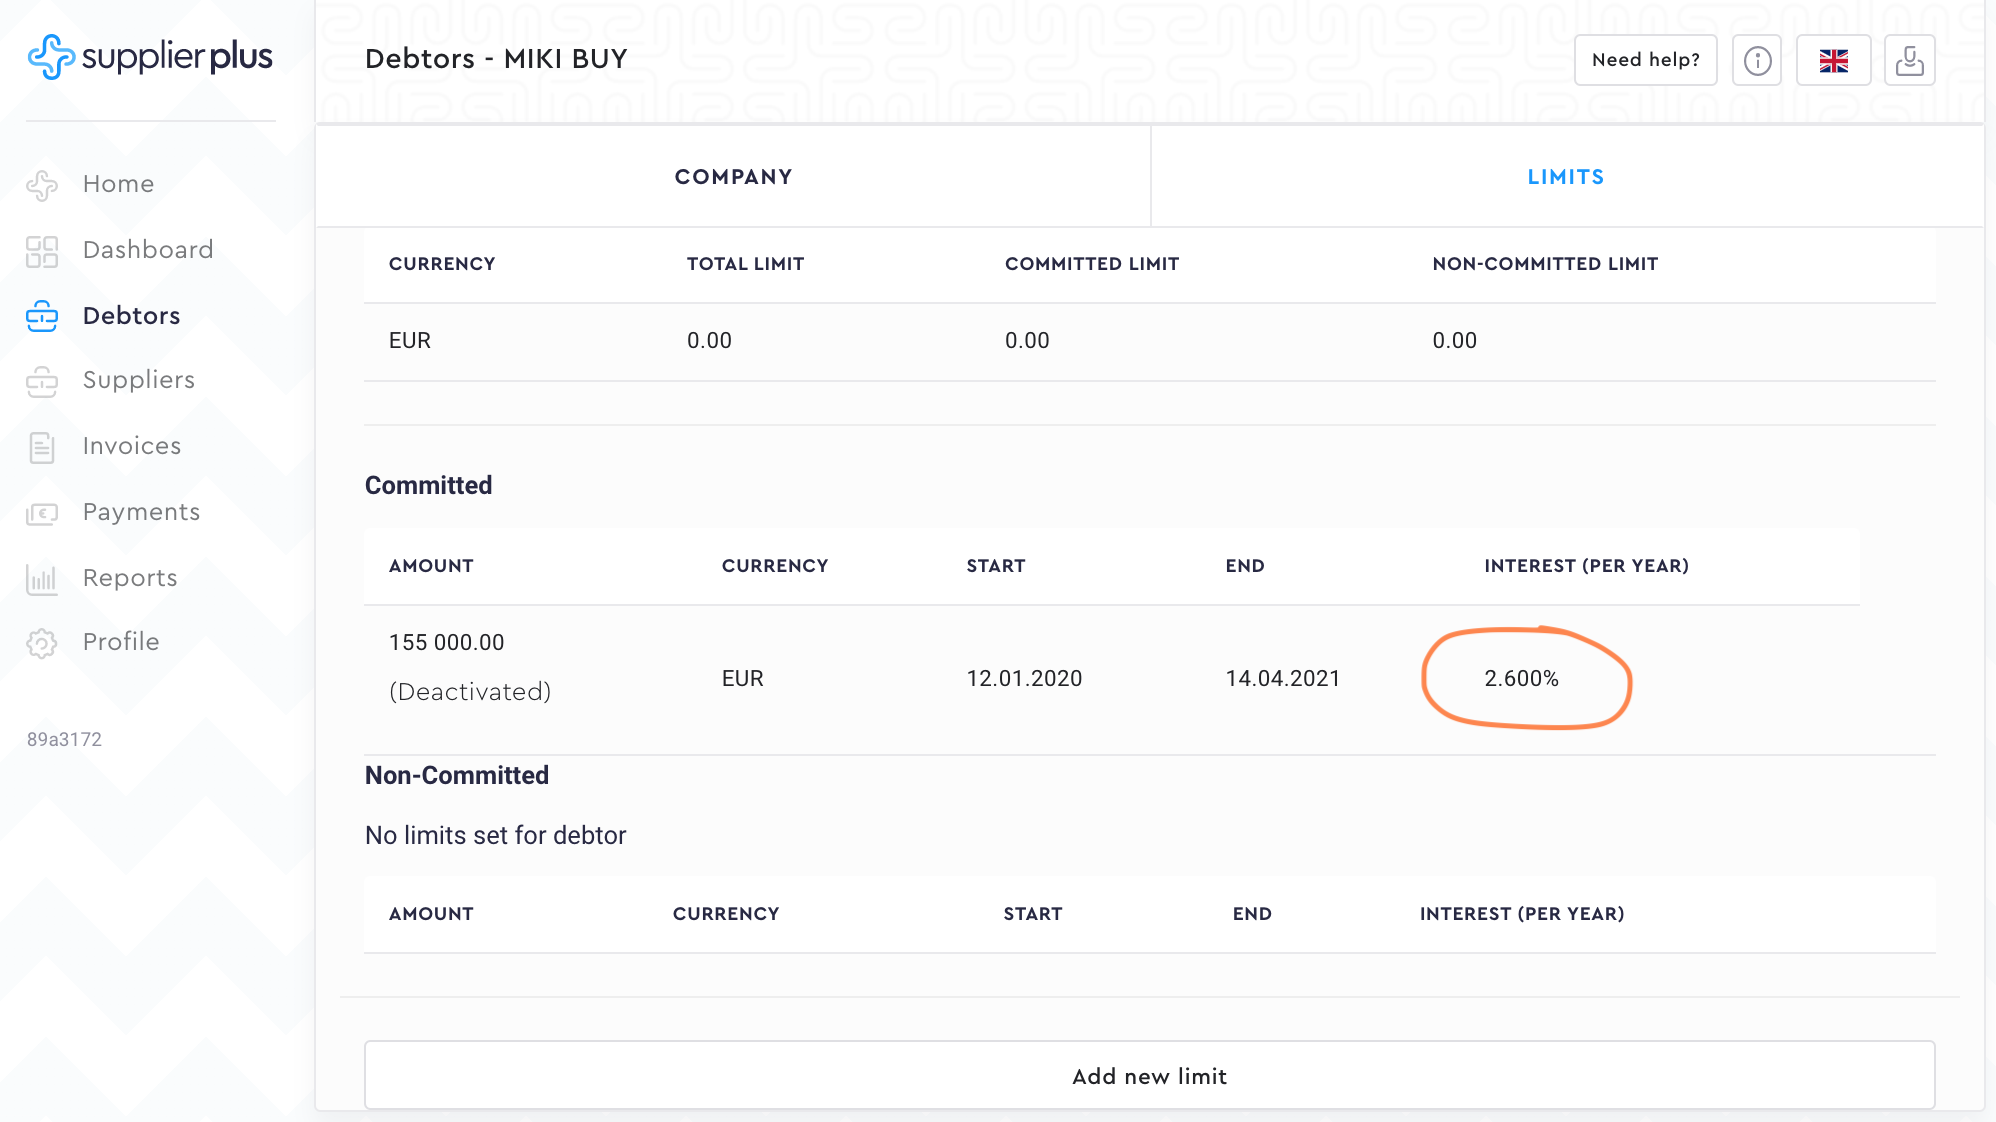Viewport: 1996px width, 1122px height.
Task: Click the Committed Amount column header
Action: point(431,566)
